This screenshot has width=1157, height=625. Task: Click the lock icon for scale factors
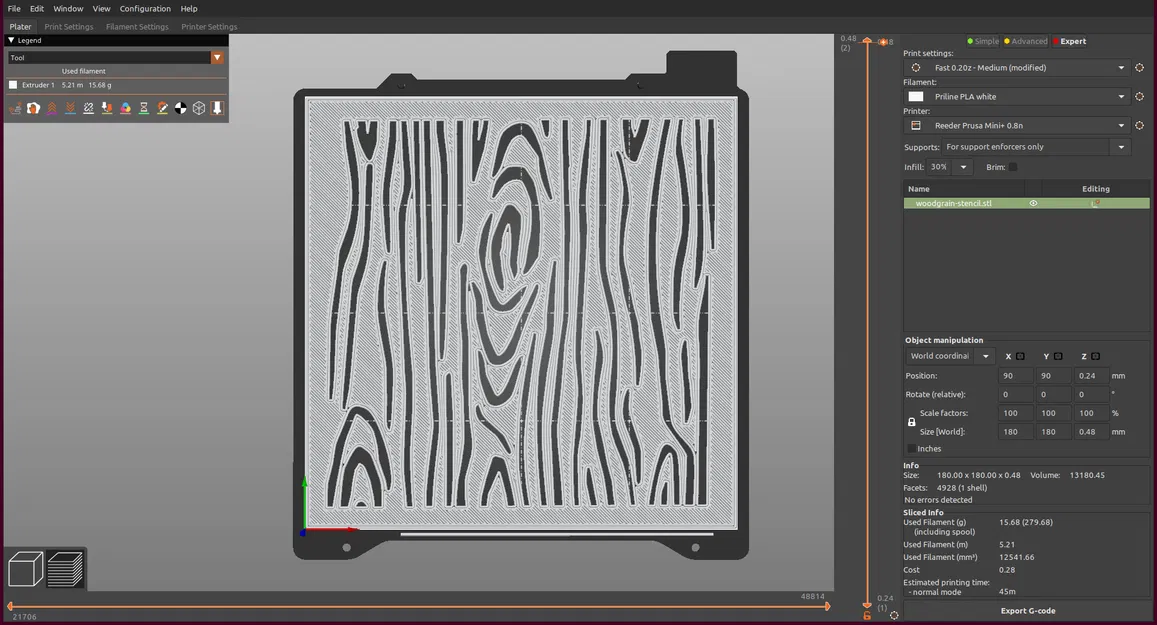[911, 422]
